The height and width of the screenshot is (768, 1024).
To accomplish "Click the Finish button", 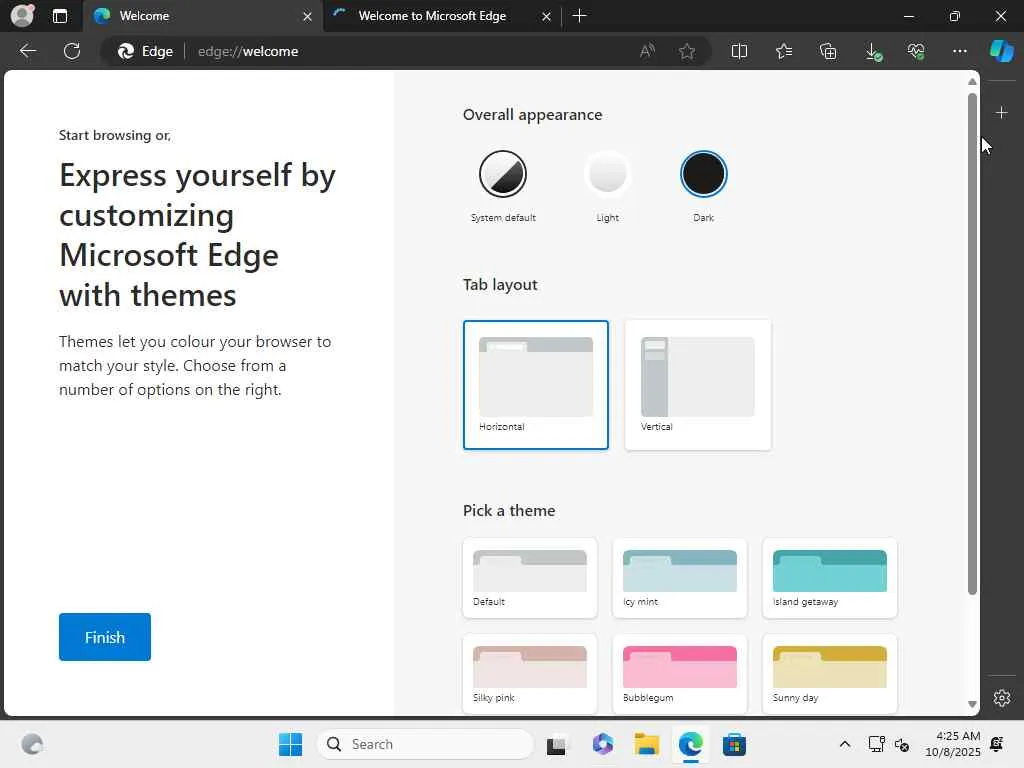I will 104,637.
